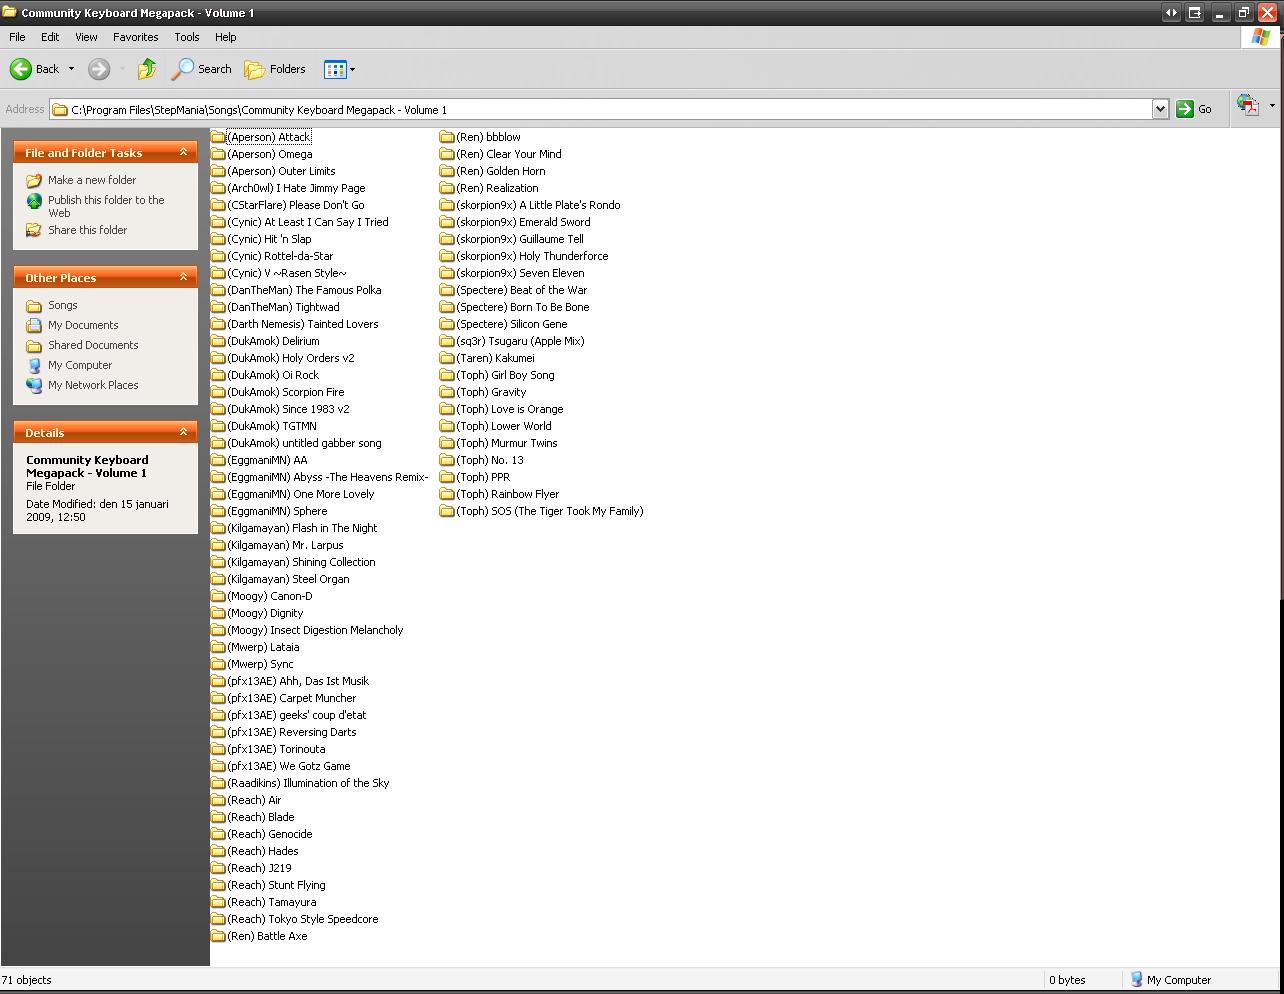Open the File menu
This screenshot has height=994, width=1284.
[x=17, y=37]
